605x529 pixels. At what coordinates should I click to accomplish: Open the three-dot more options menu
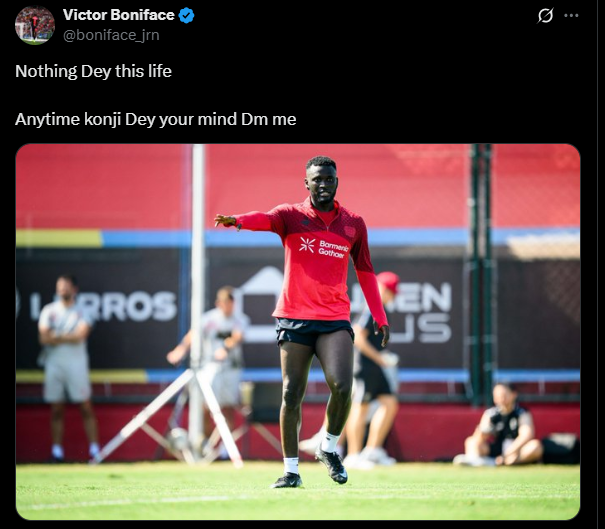(571, 15)
